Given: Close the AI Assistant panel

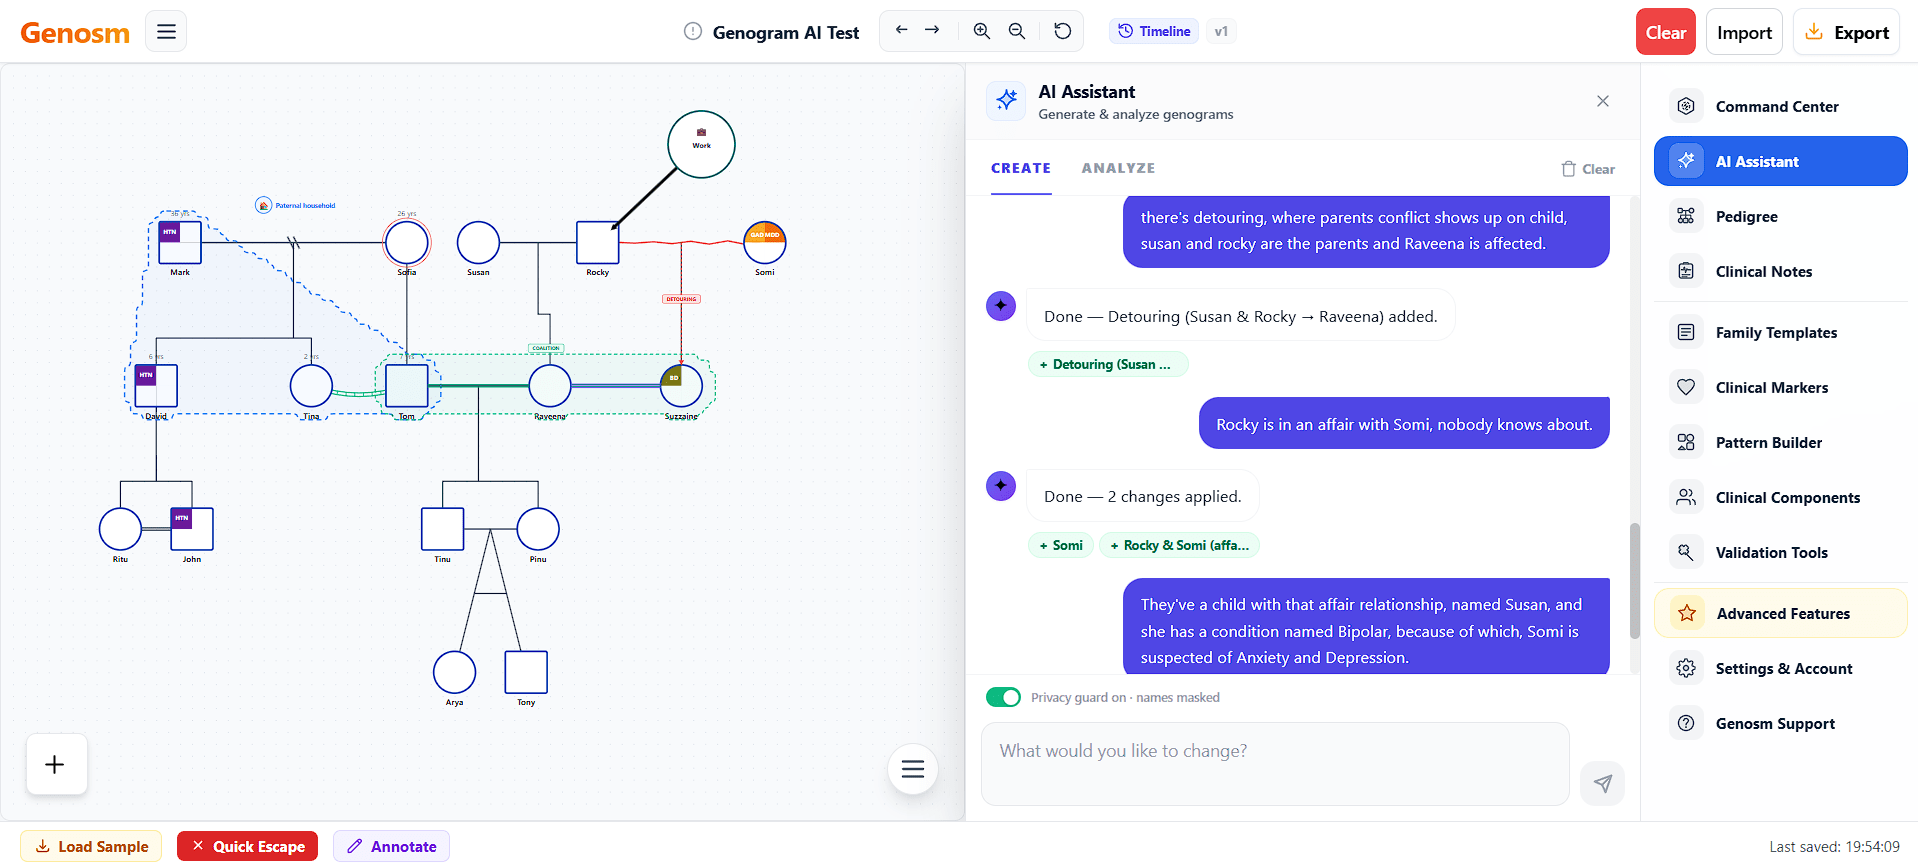Looking at the screenshot, I should point(1603,101).
